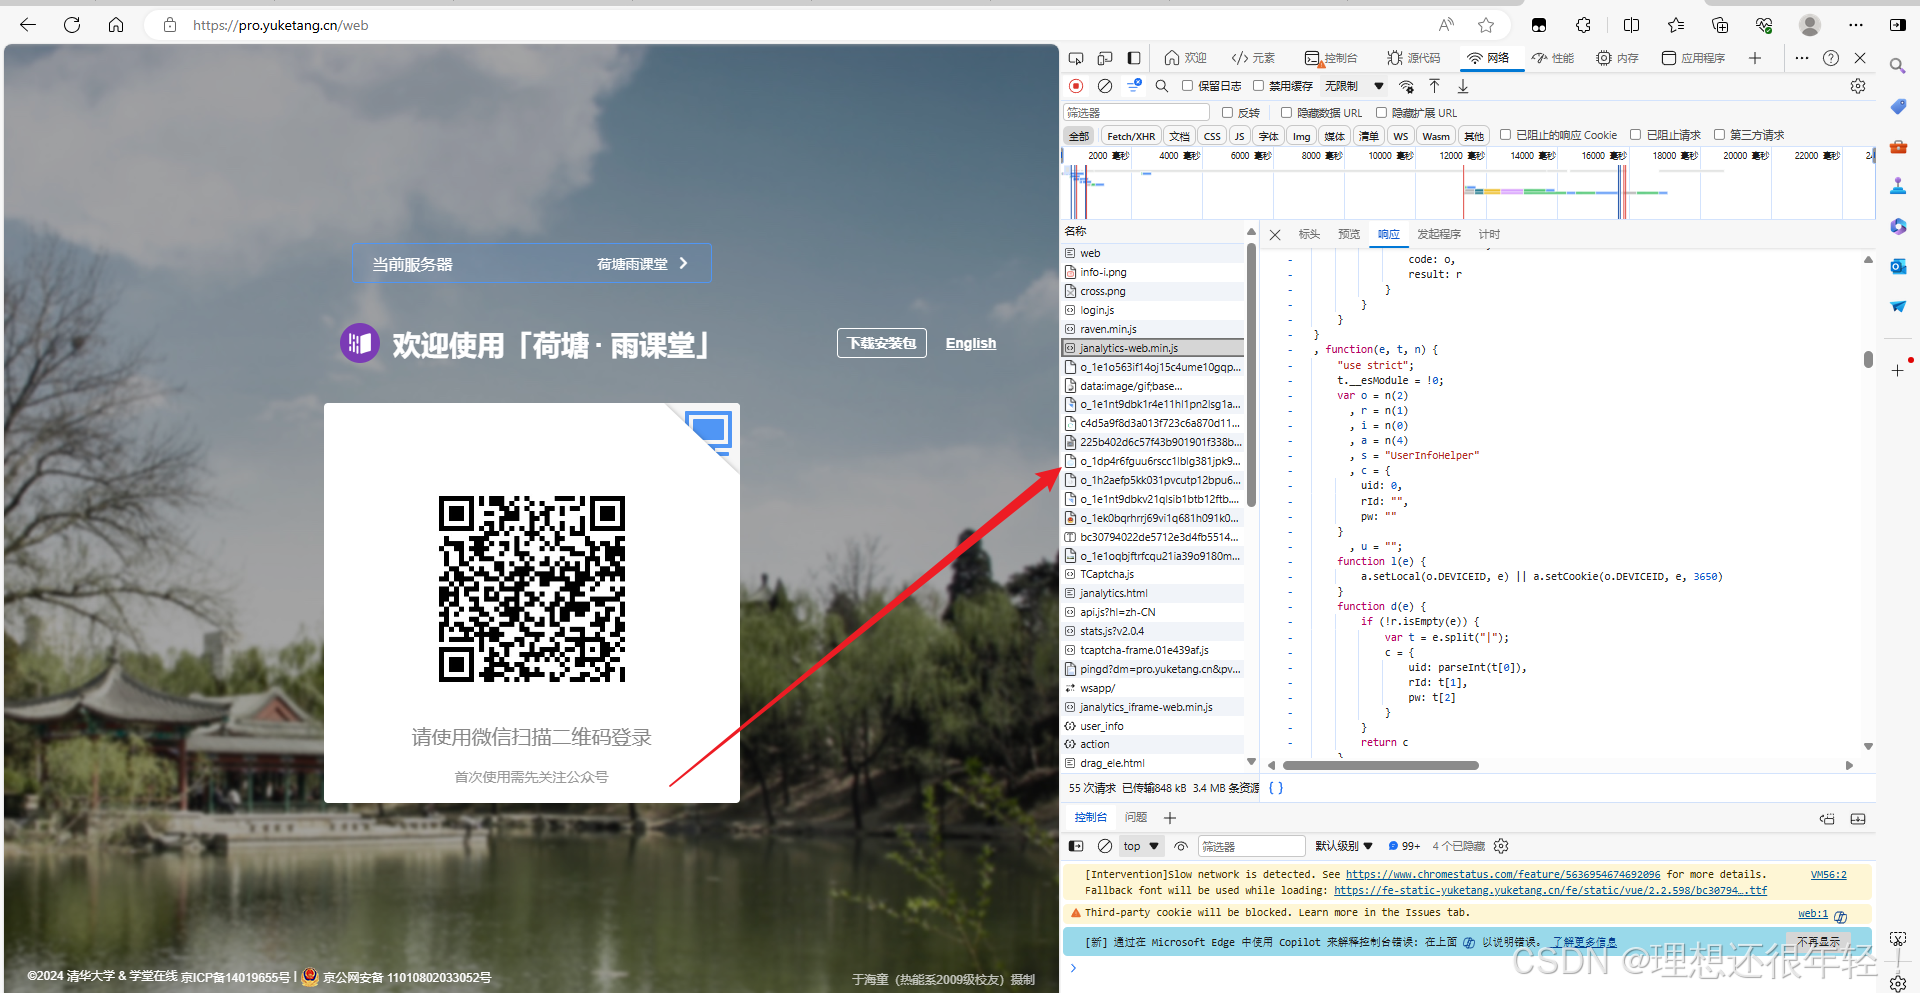Enable the 禁用缓存 disable cache checkbox

tap(1259, 86)
